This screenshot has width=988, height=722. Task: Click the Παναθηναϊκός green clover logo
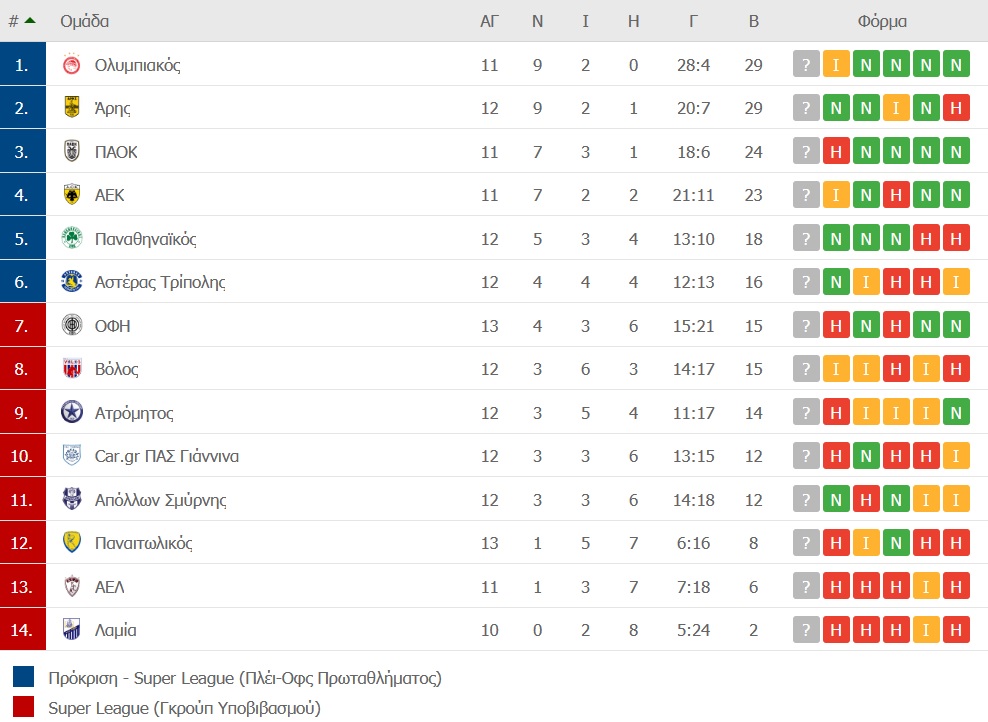[72, 238]
